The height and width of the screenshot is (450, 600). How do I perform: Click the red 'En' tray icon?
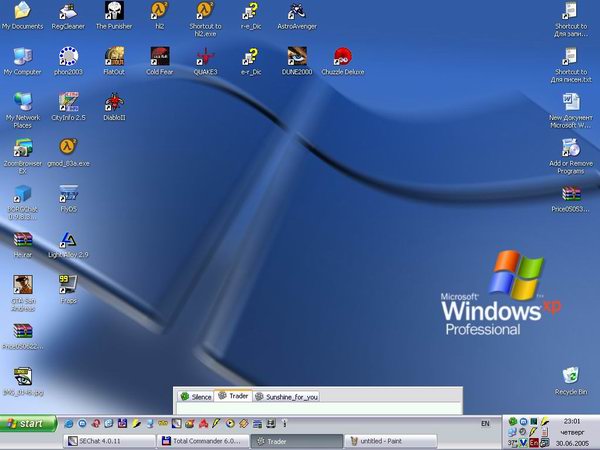point(534,443)
